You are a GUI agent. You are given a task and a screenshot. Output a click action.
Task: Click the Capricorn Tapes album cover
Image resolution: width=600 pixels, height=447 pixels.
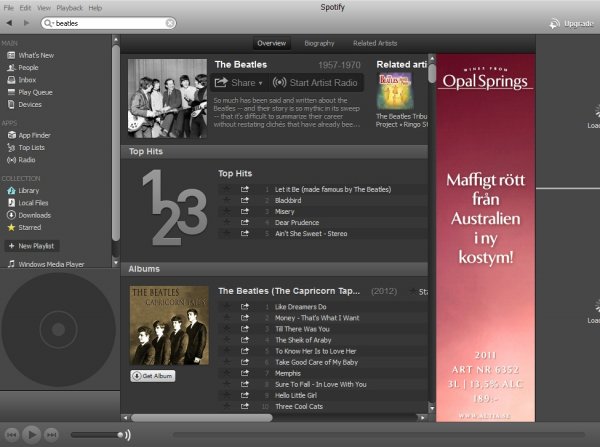pos(169,325)
